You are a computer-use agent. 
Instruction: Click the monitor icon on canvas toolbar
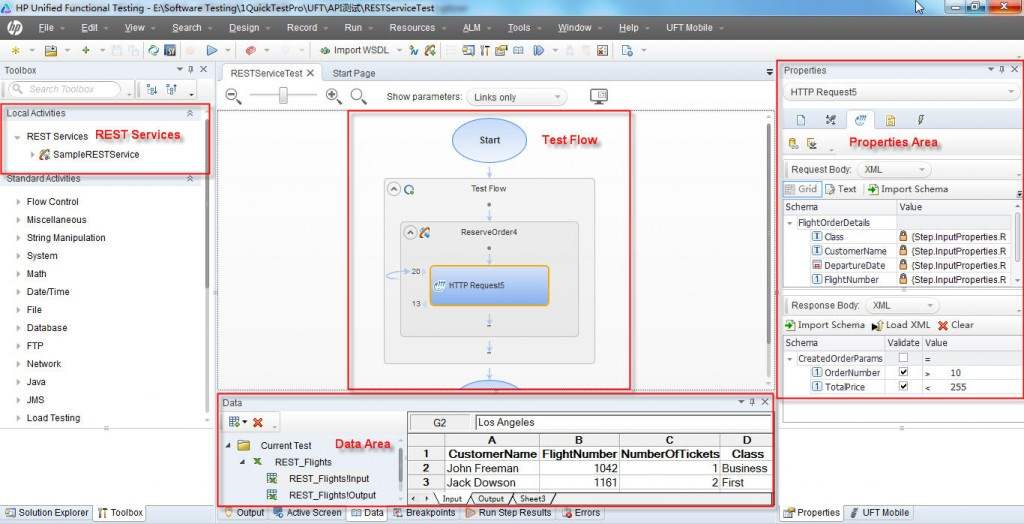coord(599,97)
